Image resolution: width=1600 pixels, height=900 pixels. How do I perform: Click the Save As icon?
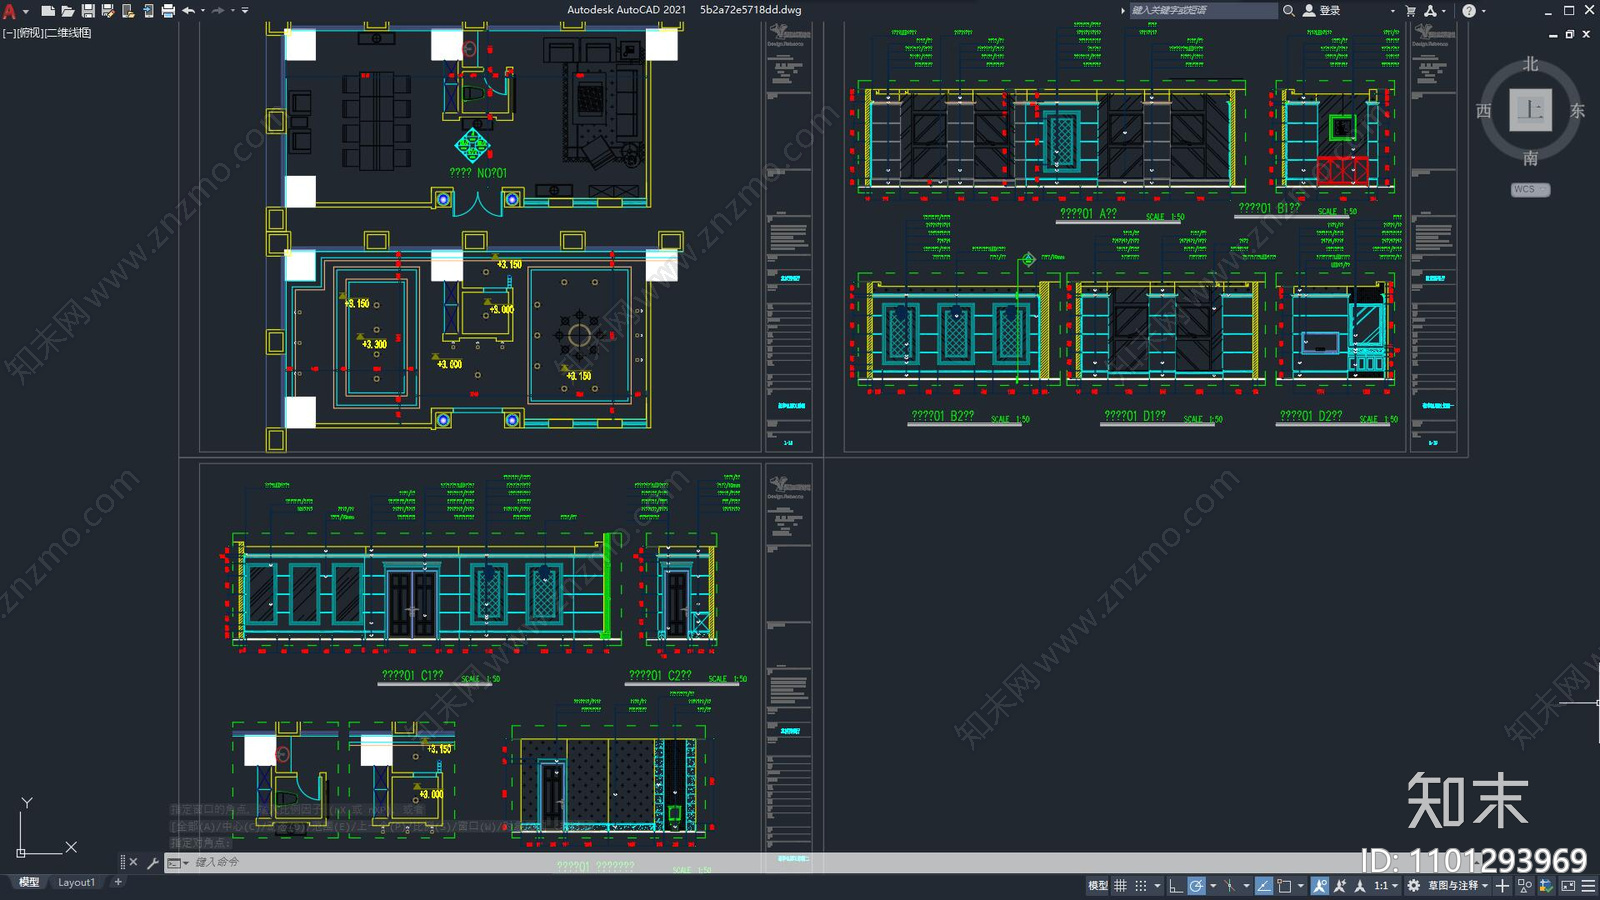108,11
